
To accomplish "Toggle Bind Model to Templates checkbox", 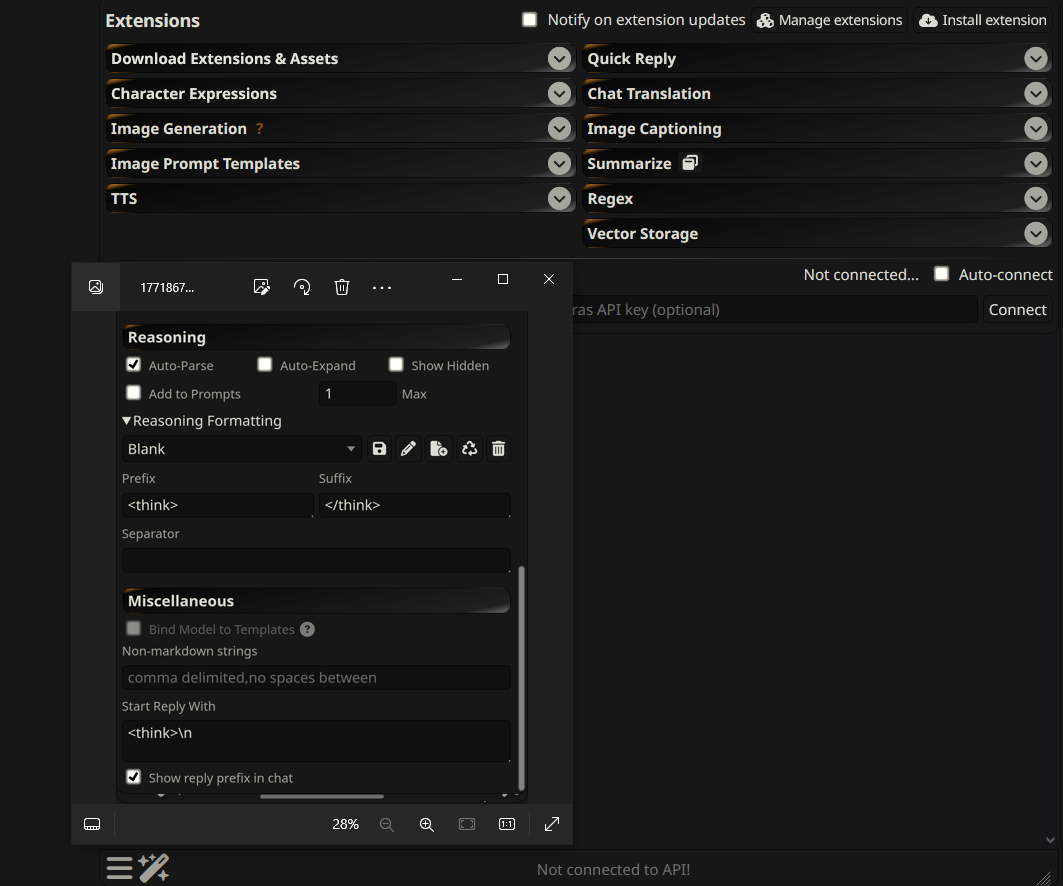I will 134,628.
